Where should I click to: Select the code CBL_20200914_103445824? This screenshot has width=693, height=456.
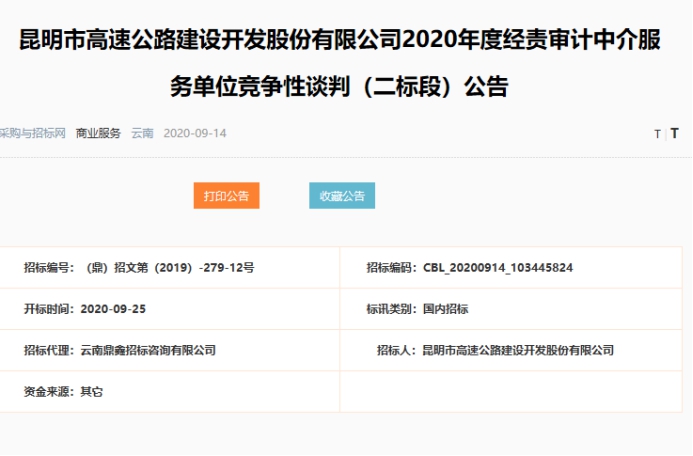click(498, 267)
